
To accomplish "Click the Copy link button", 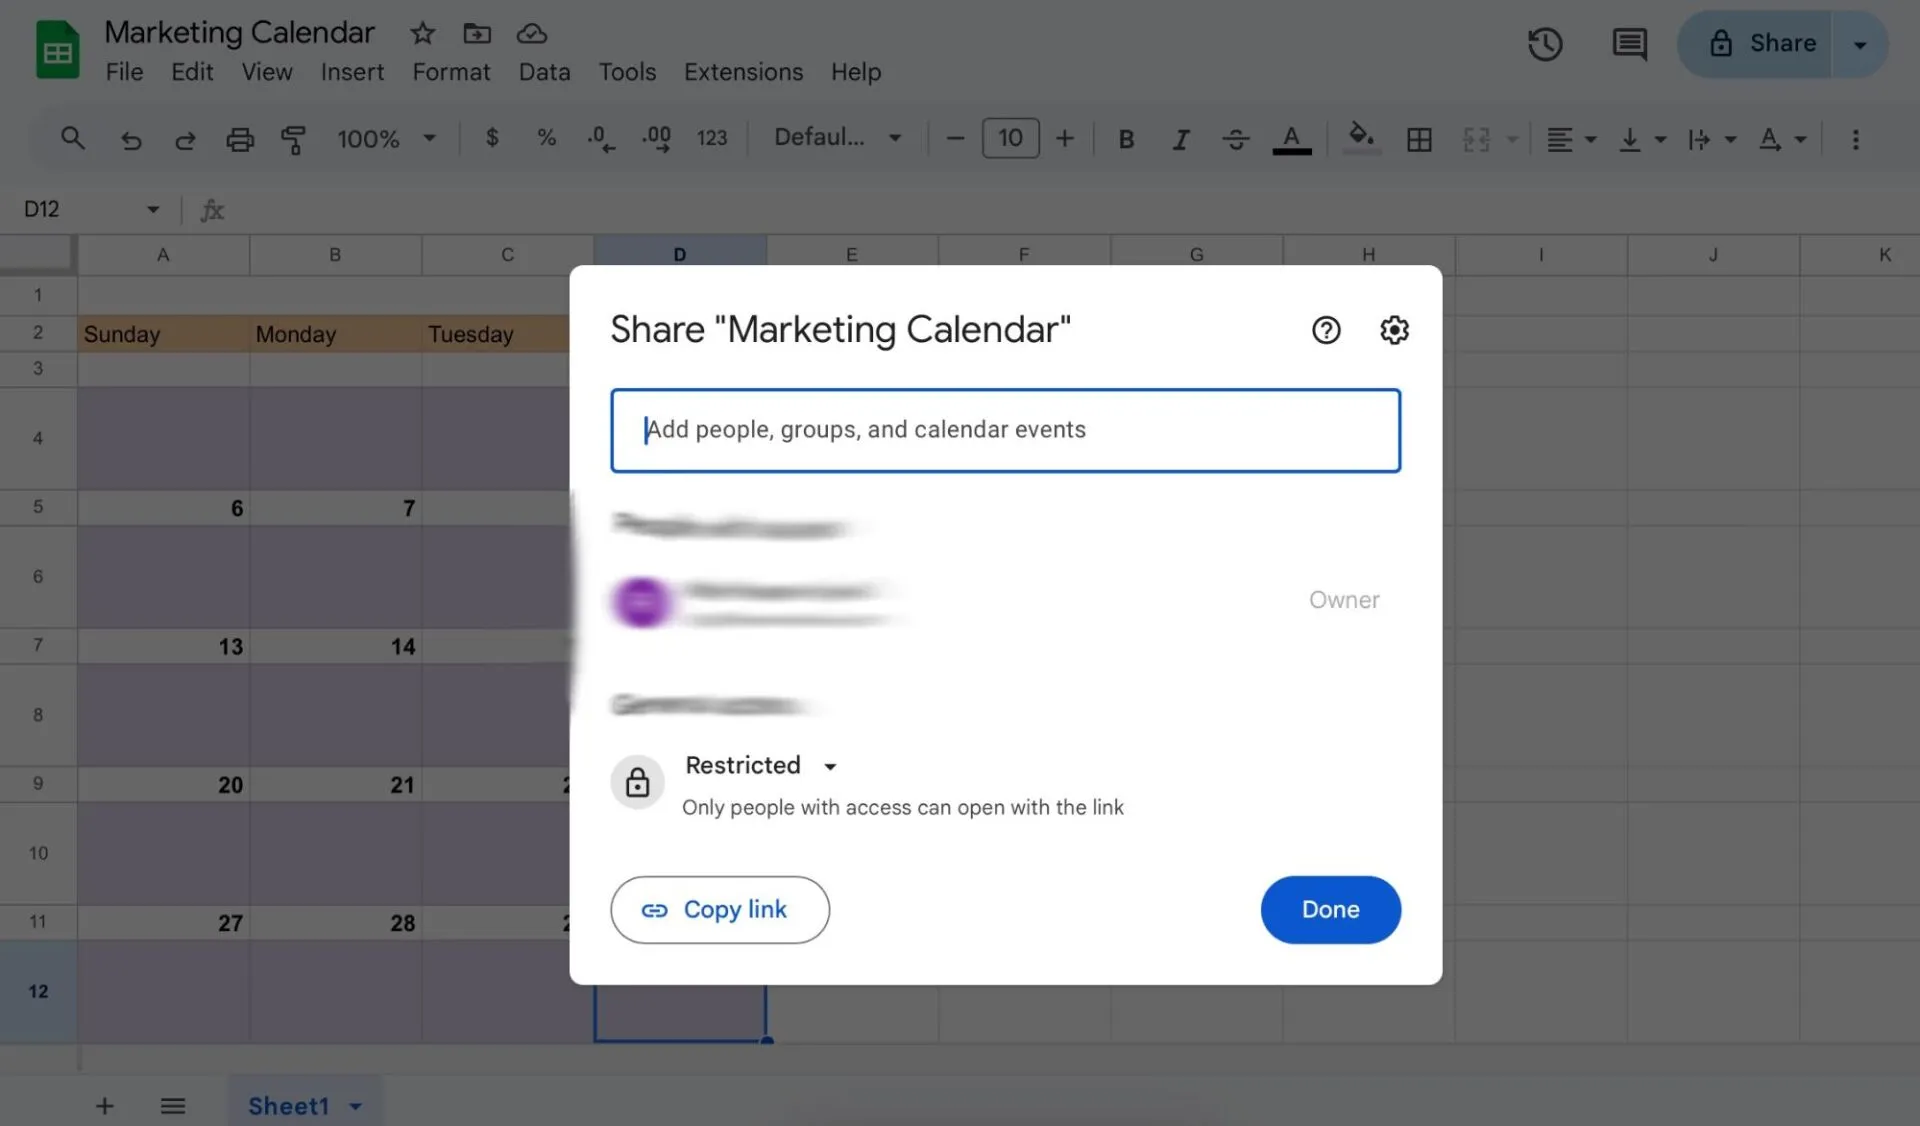I will (x=720, y=910).
